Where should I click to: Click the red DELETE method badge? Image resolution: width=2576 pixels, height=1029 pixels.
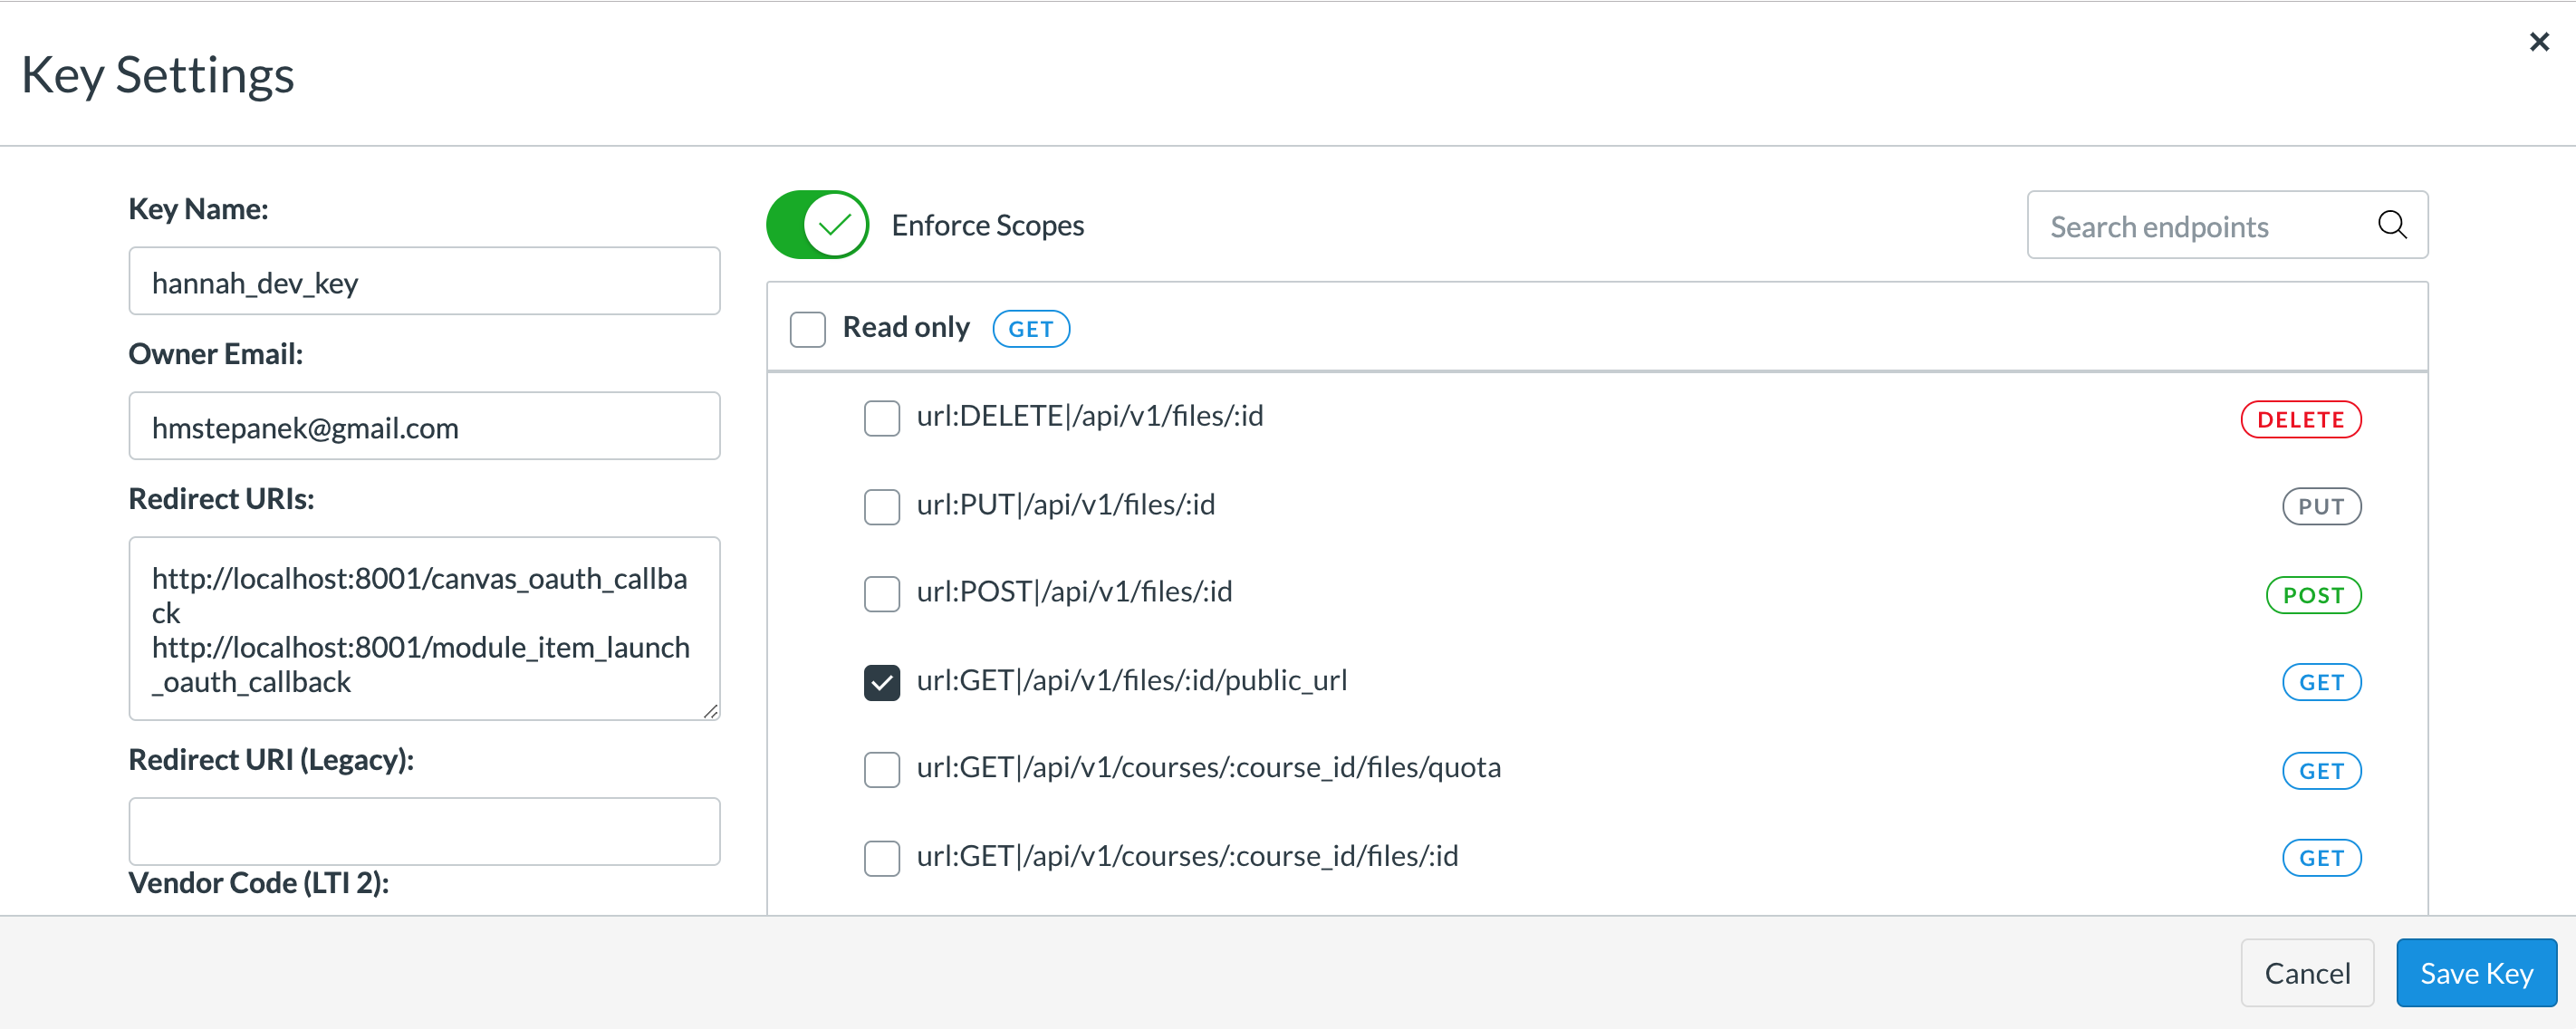click(2300, 420)
